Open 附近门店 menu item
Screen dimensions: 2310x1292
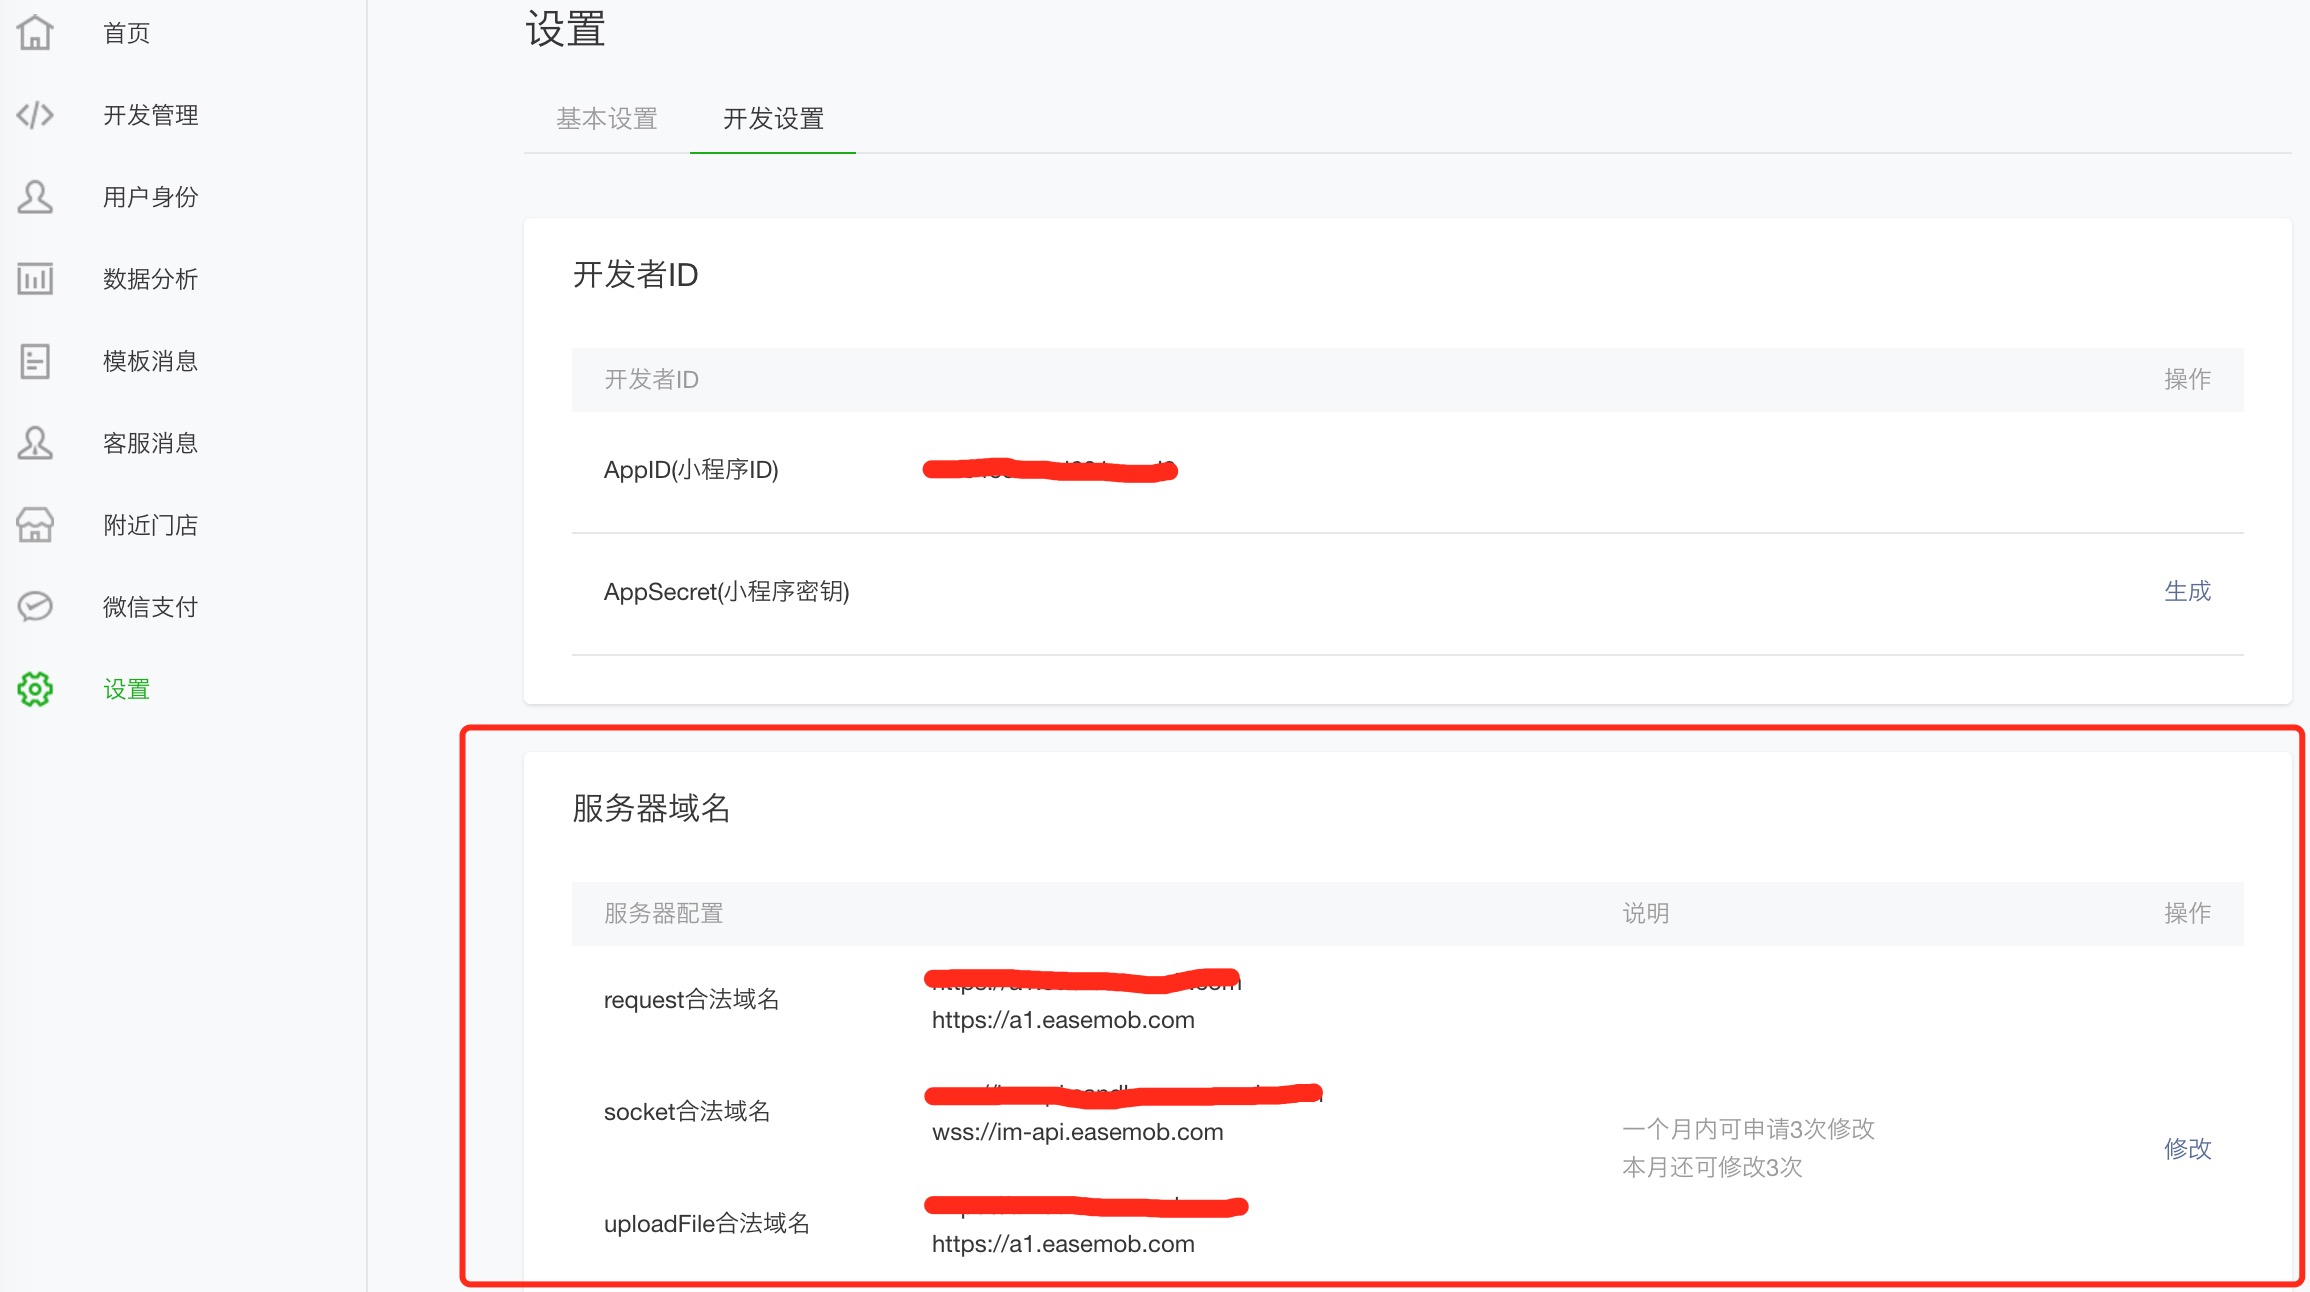[x=151, y=525]
